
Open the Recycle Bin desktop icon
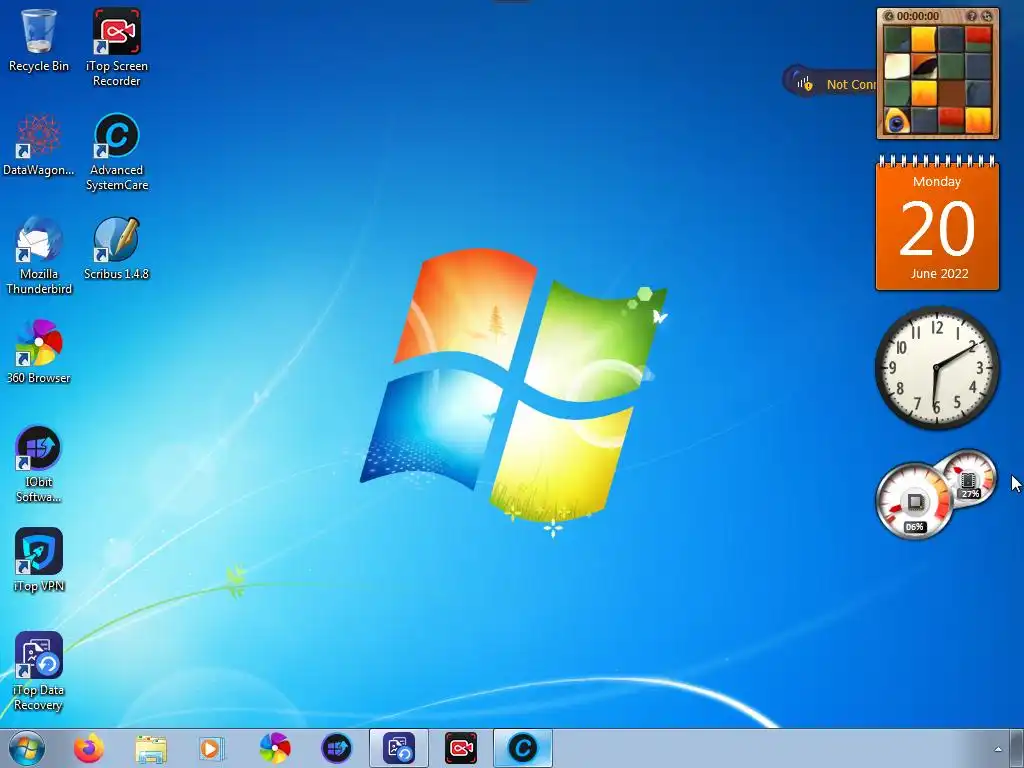coord(39,40)
